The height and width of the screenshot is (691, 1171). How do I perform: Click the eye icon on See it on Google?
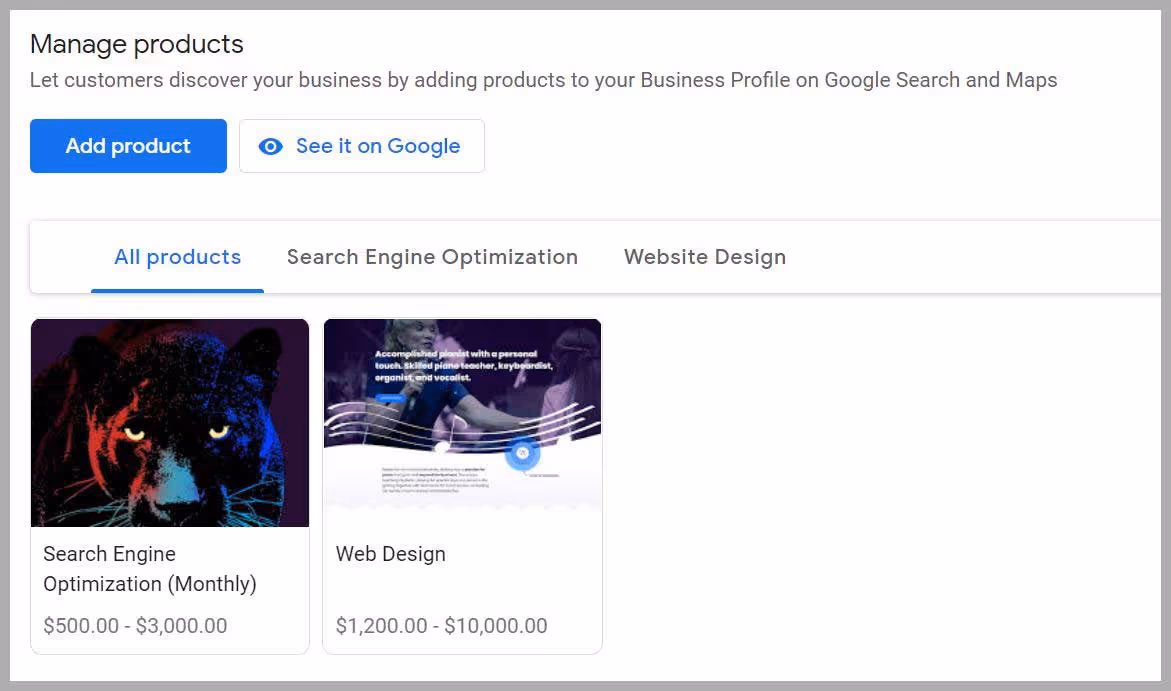[270, 146]
